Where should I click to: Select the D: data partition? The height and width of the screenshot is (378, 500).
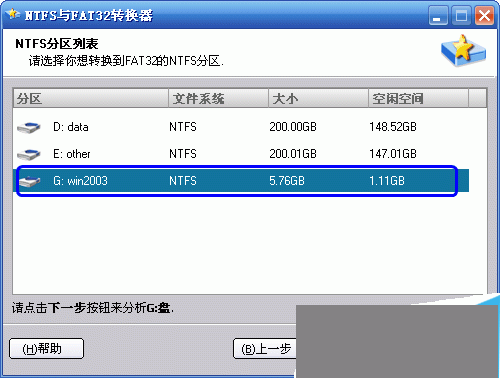tap(241, 127)
